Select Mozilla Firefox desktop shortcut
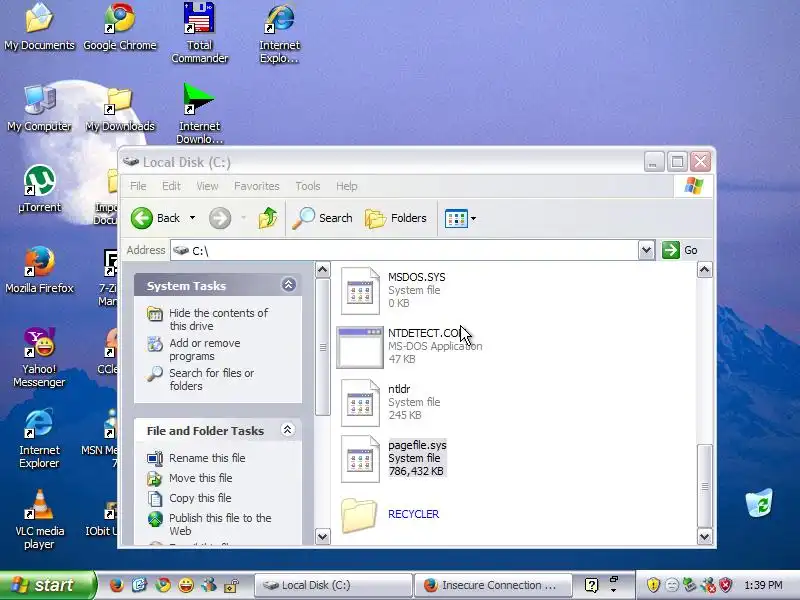The height and width of the screenshot is (600, 800). pos(39,270)
